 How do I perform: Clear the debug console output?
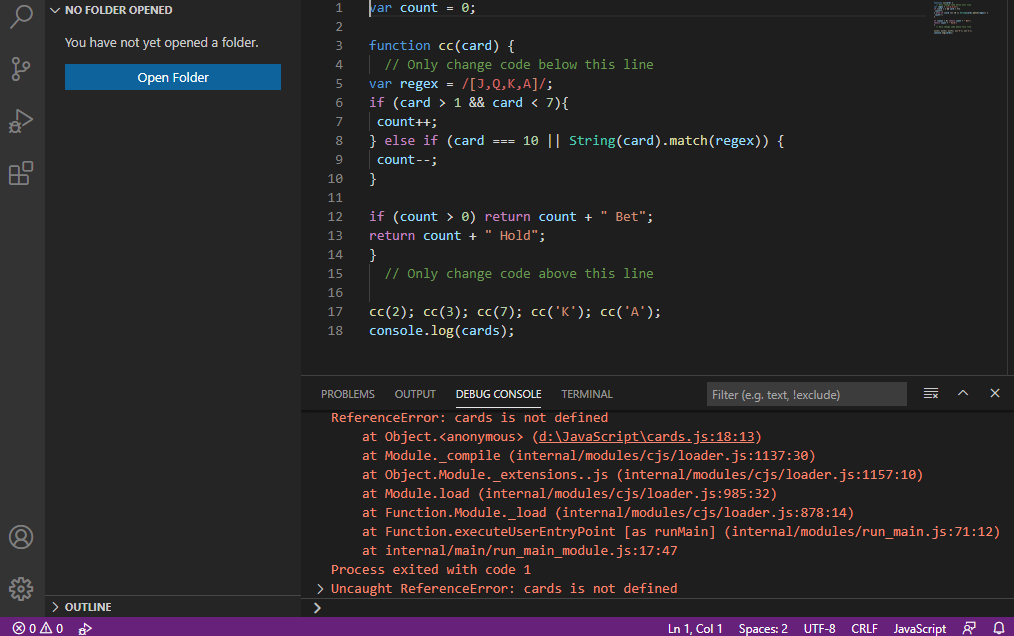point(930,393)
